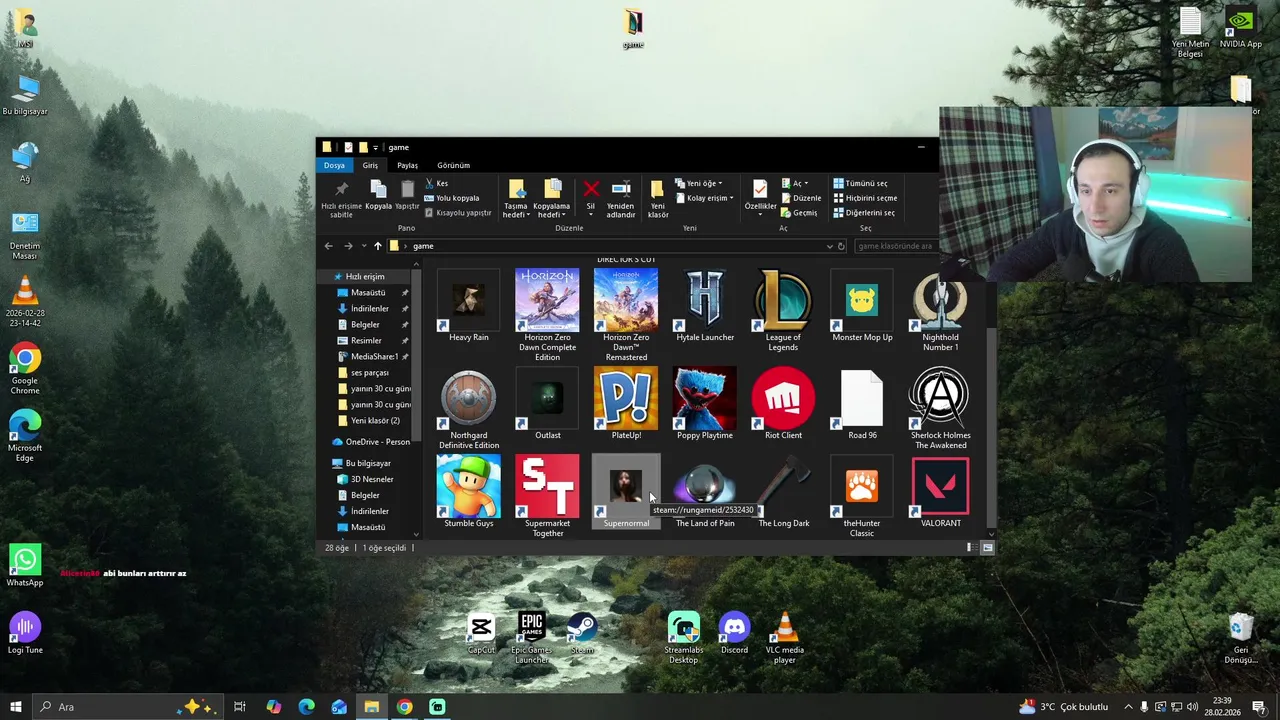This screenshot has width=1280, height=720.
Task: Select the Supermarket Together shortcut
Action: [547, 496]
